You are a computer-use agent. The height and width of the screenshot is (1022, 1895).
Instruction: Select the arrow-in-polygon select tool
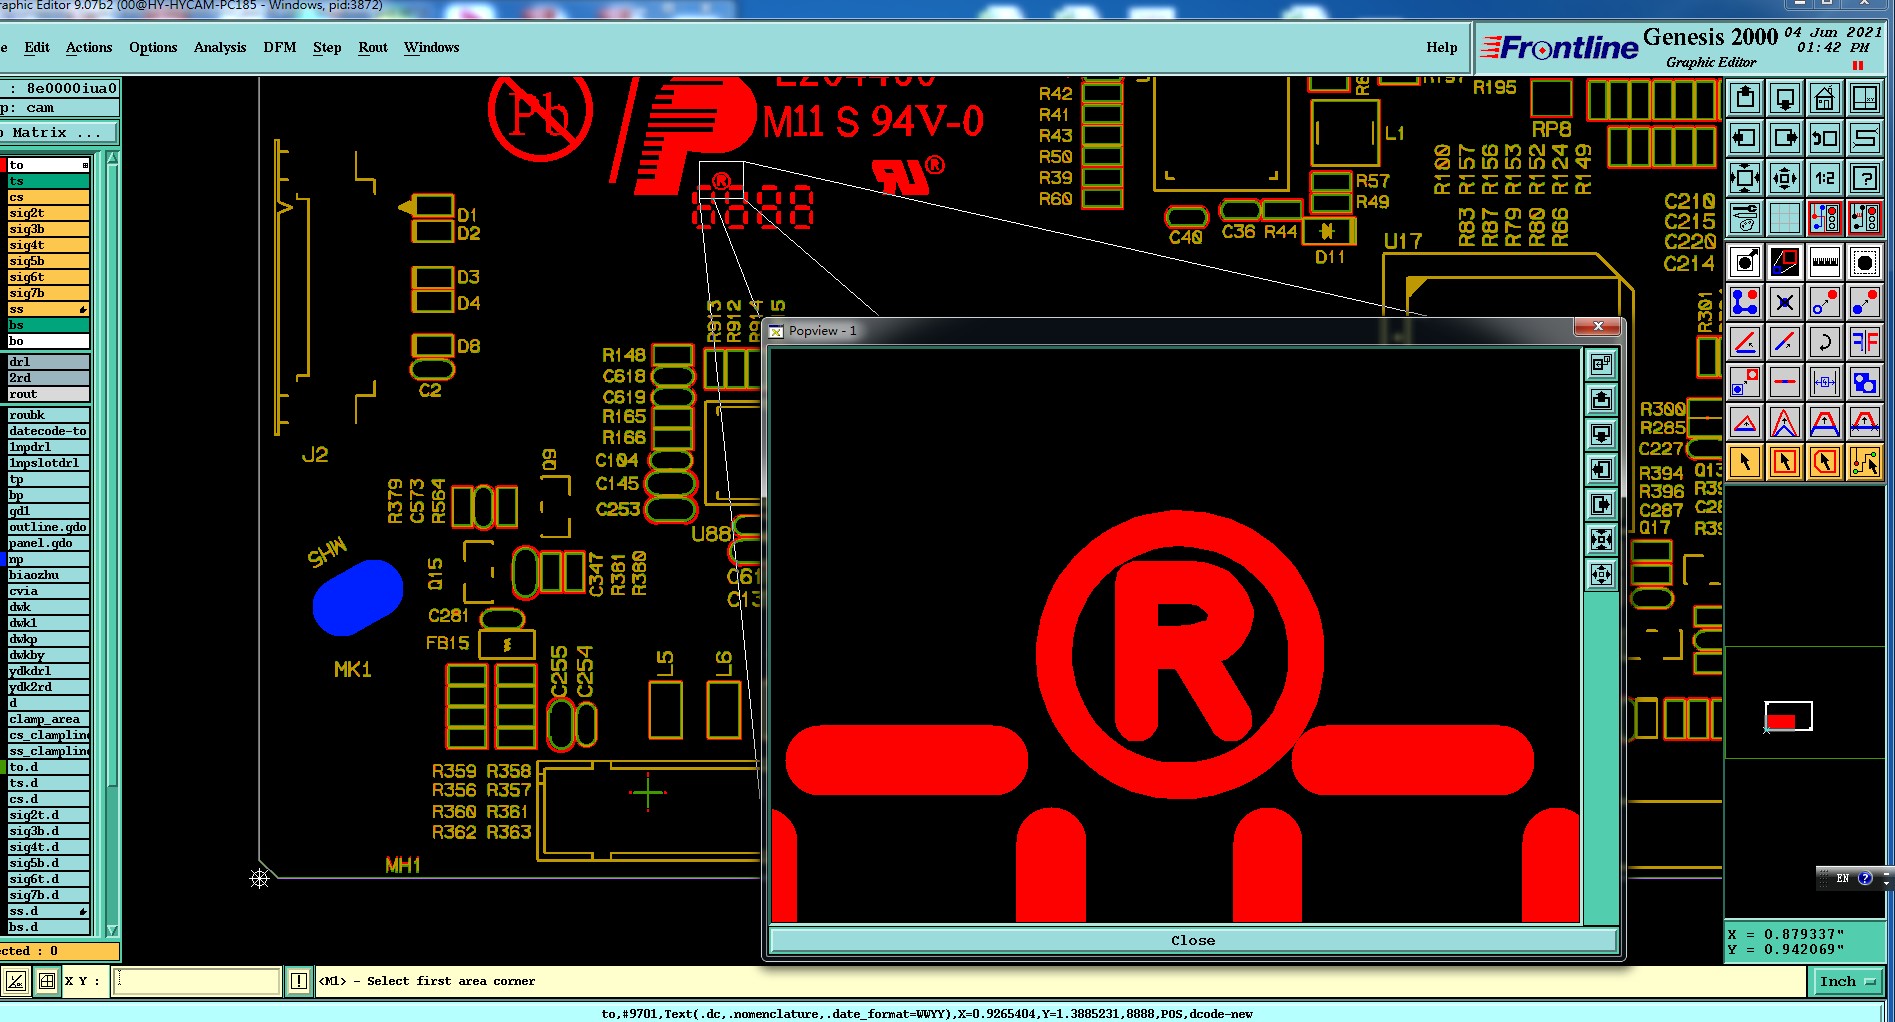[1825, 462]
